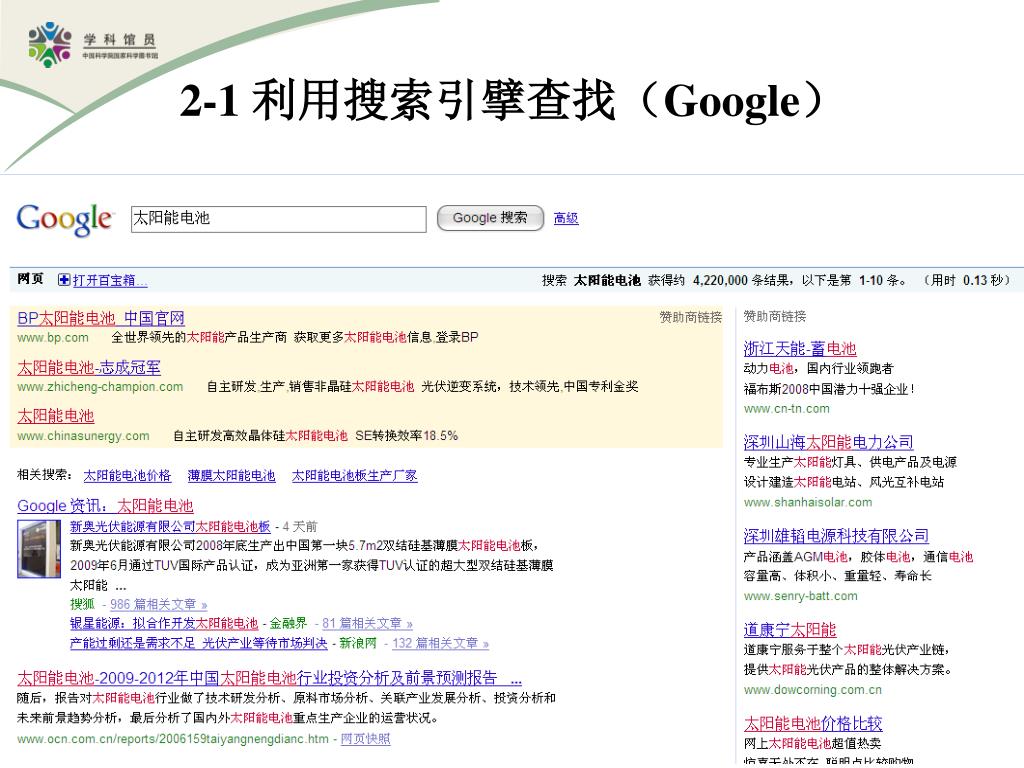Open 2009-2012年中国太阳能电池行业投资分析 result
Viewport: 1024px width, 768px height.
[269, 678]
